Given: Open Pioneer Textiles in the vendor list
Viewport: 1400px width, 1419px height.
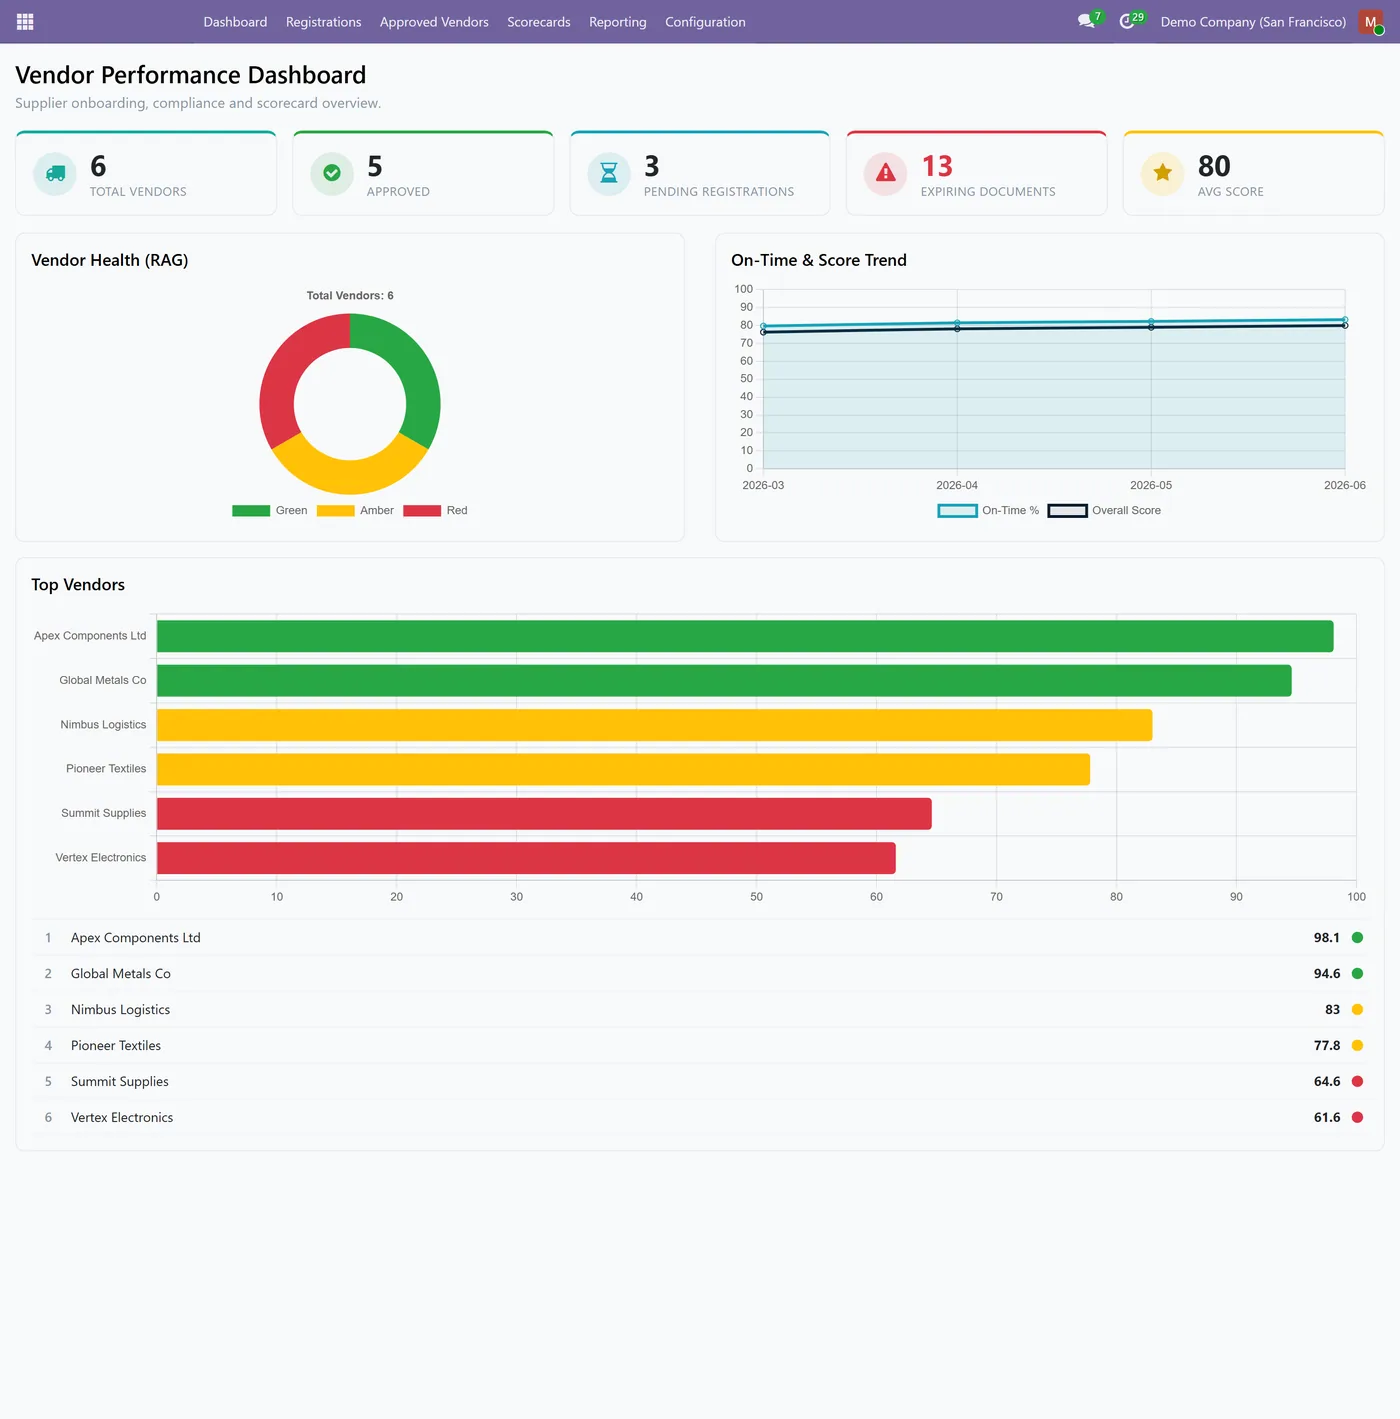Looking at the screenshot, I should click(x=700, y=1045).
